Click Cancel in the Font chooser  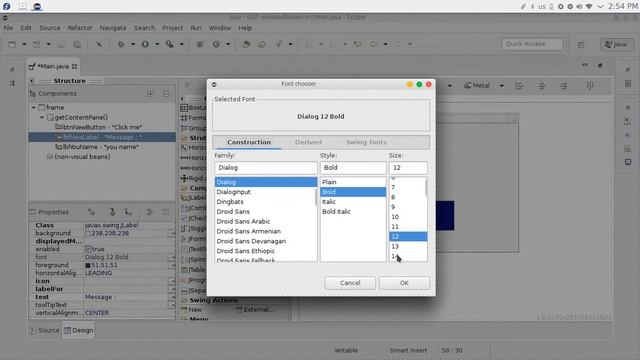350,283
